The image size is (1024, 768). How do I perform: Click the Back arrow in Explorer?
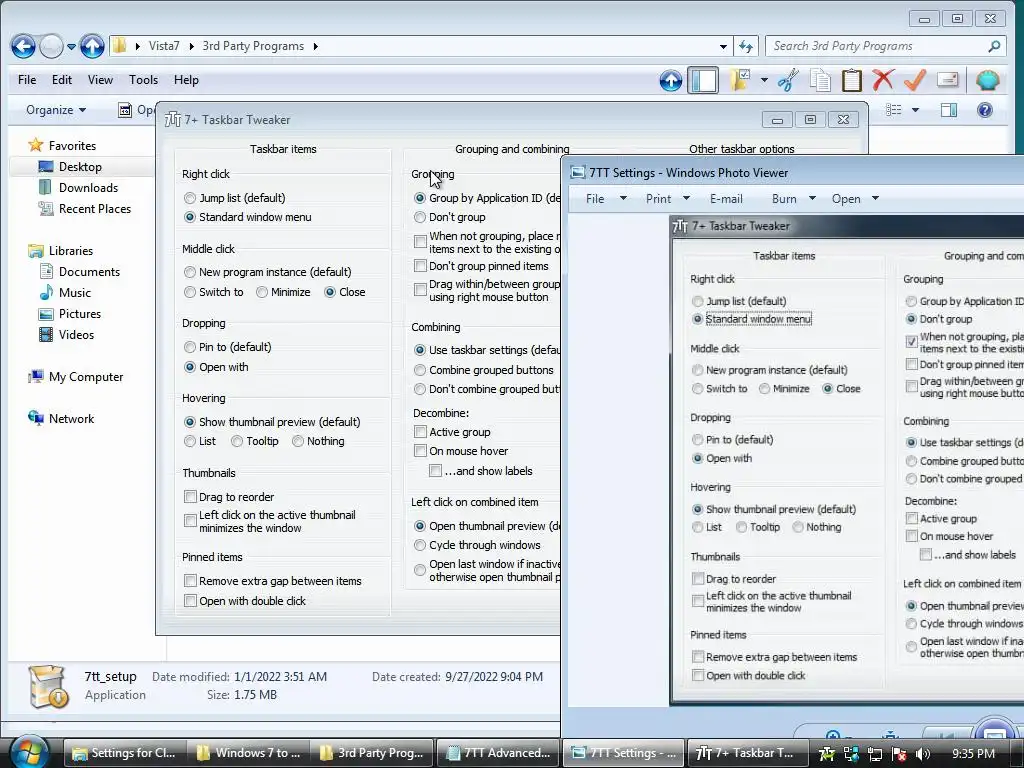pyautogui.click(x=24, y=46)
